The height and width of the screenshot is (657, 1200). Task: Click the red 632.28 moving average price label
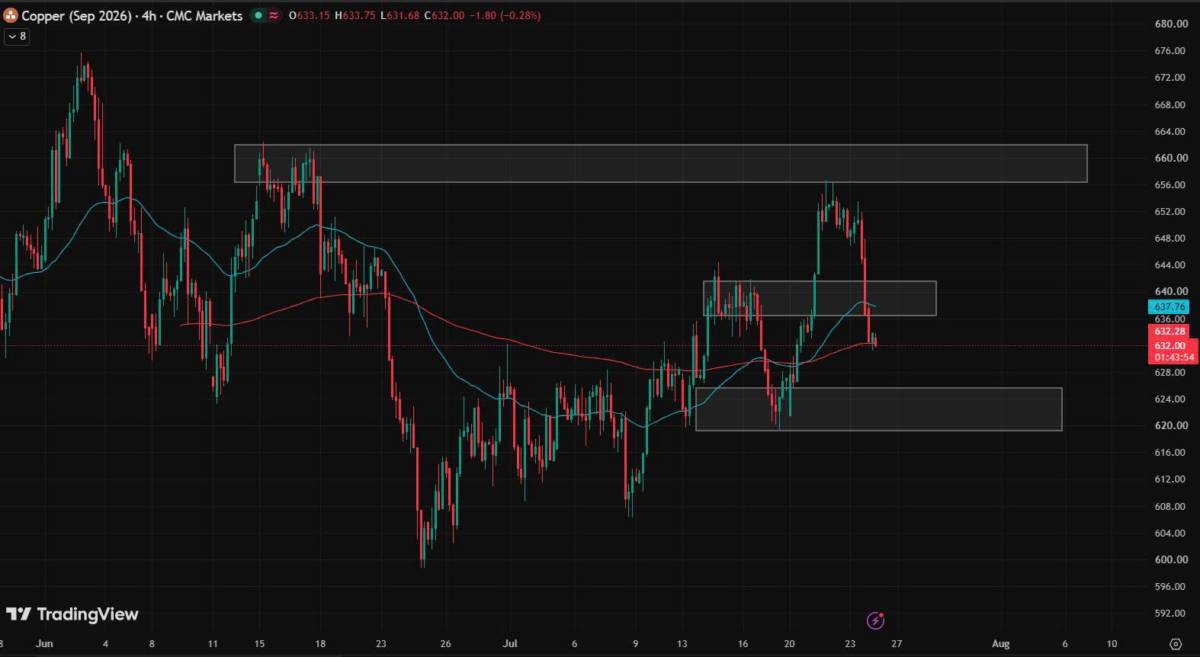[x=1169, y=331]
